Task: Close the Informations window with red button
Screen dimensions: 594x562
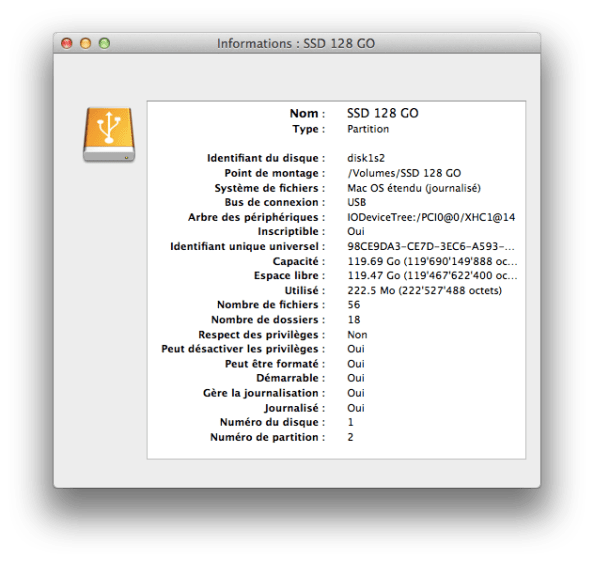Action: 67,43
